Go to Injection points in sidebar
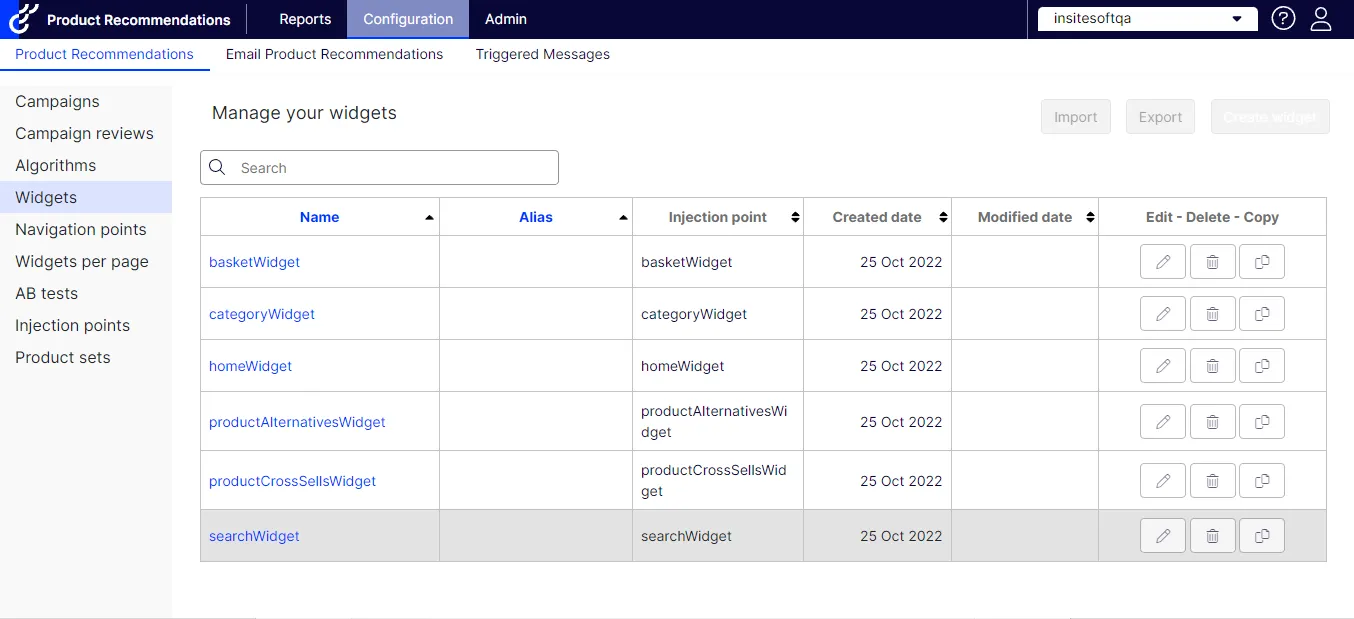This screenshot has width=1354, height=619. click(72, 325)
